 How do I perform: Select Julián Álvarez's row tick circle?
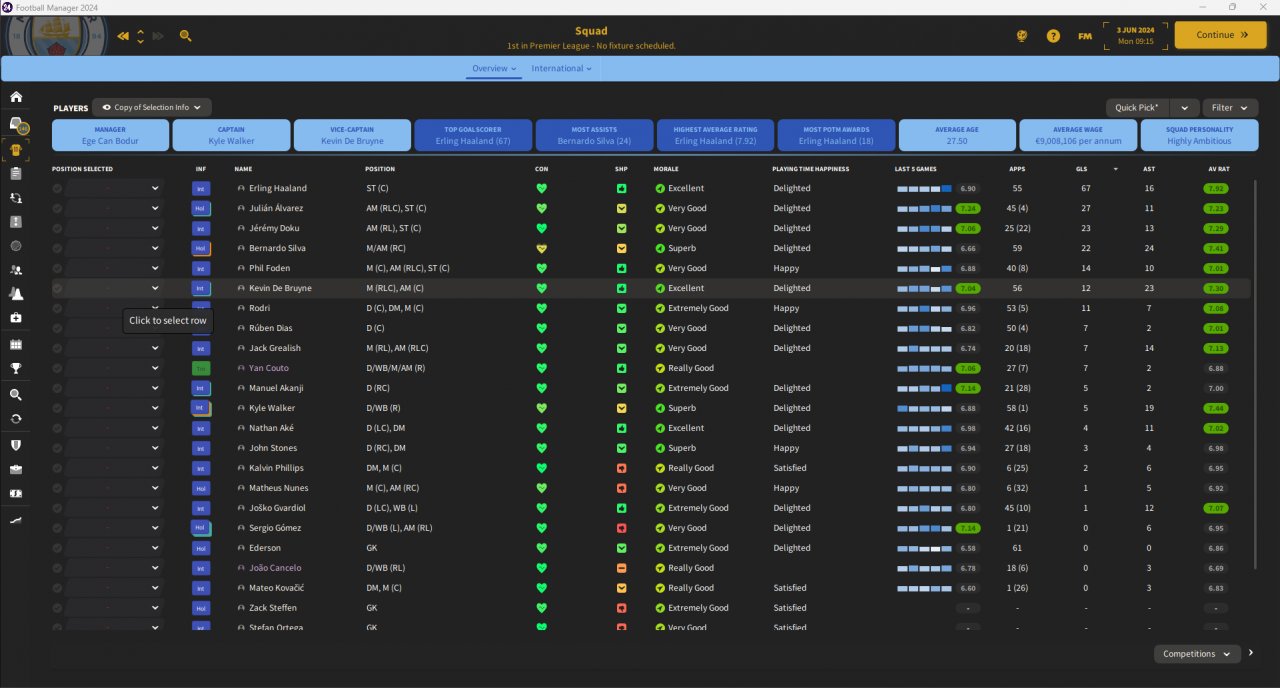(57, 208)
